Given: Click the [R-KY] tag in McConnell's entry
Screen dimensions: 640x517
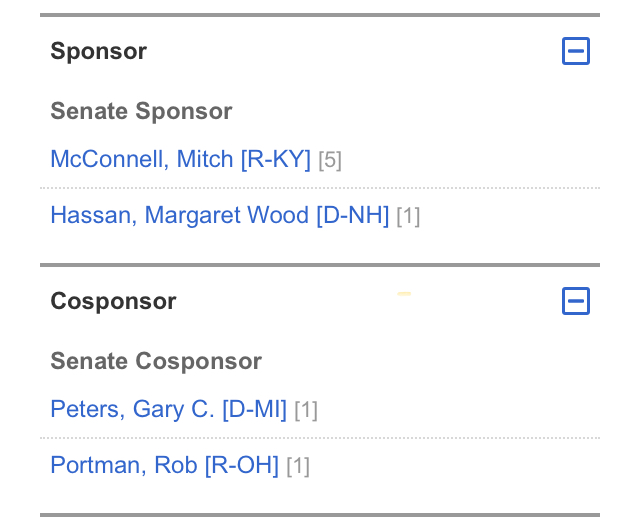Looking at the screenshot, I should tap(276, 159).
